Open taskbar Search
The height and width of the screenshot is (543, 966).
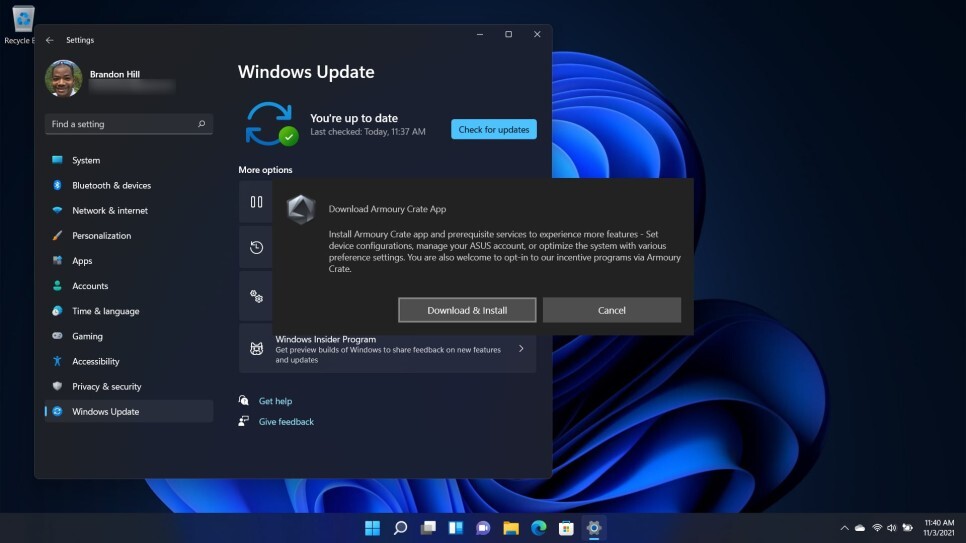(x=400, y=528)
